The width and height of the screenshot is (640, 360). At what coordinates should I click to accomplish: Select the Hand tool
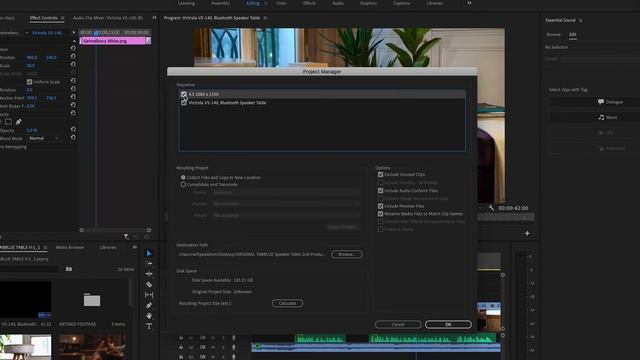(149, 316)
